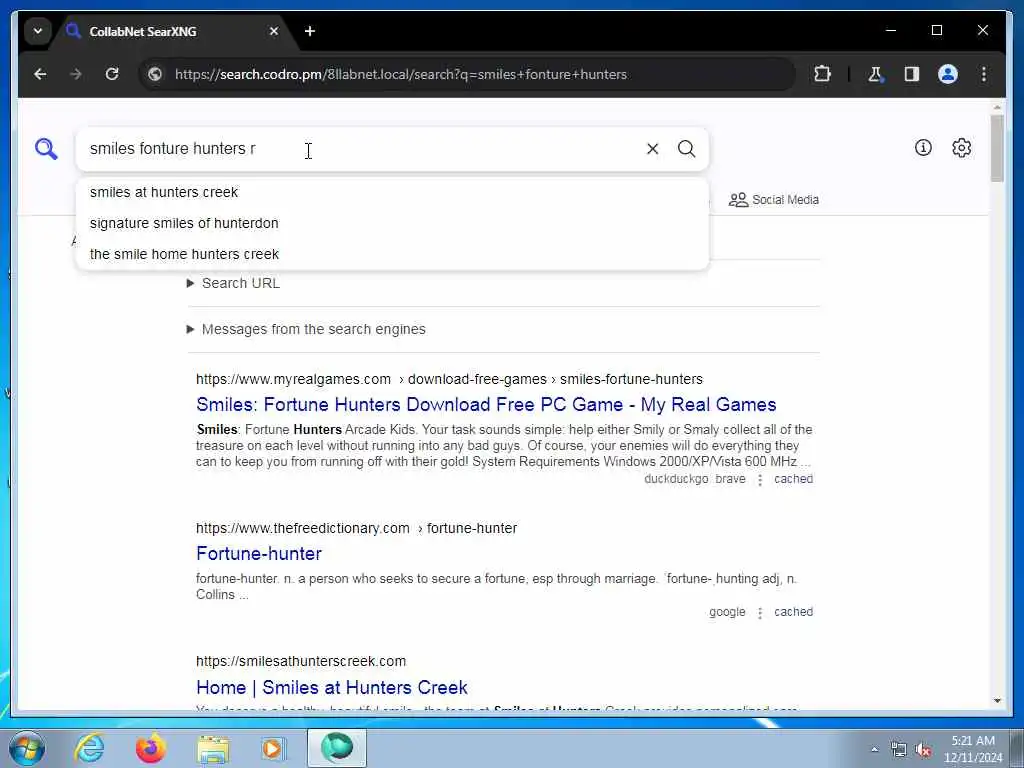1024x768 pixels.
Task: Click the https://smilesathunterscreek.com result URL
Action: [x=300, y=662]
